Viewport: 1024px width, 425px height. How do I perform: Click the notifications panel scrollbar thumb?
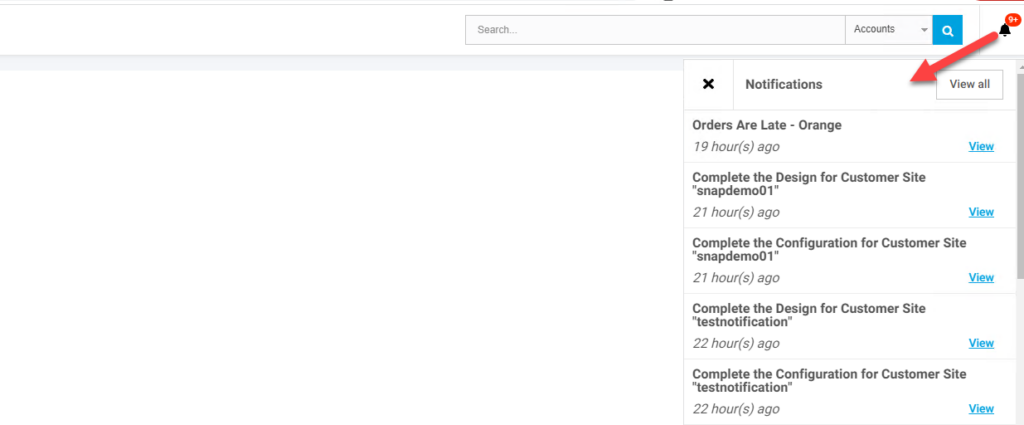point(1020,176)
